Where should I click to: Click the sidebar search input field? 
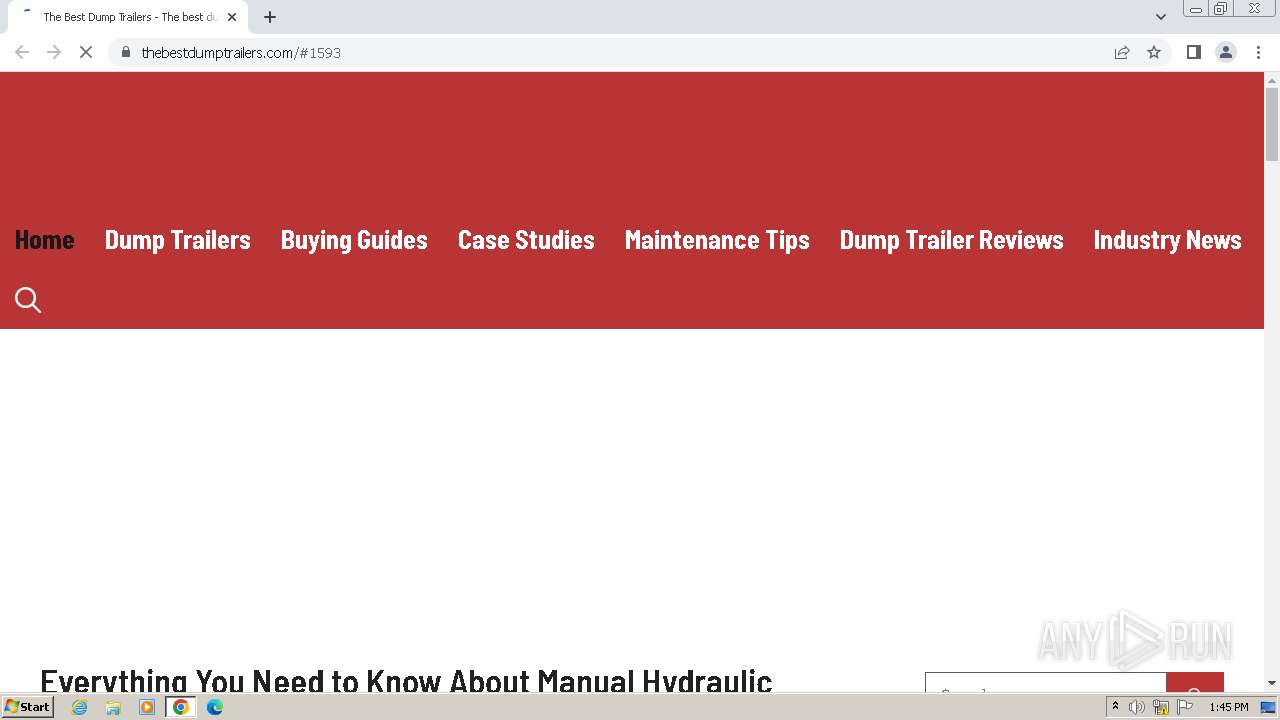[1046, 682]
